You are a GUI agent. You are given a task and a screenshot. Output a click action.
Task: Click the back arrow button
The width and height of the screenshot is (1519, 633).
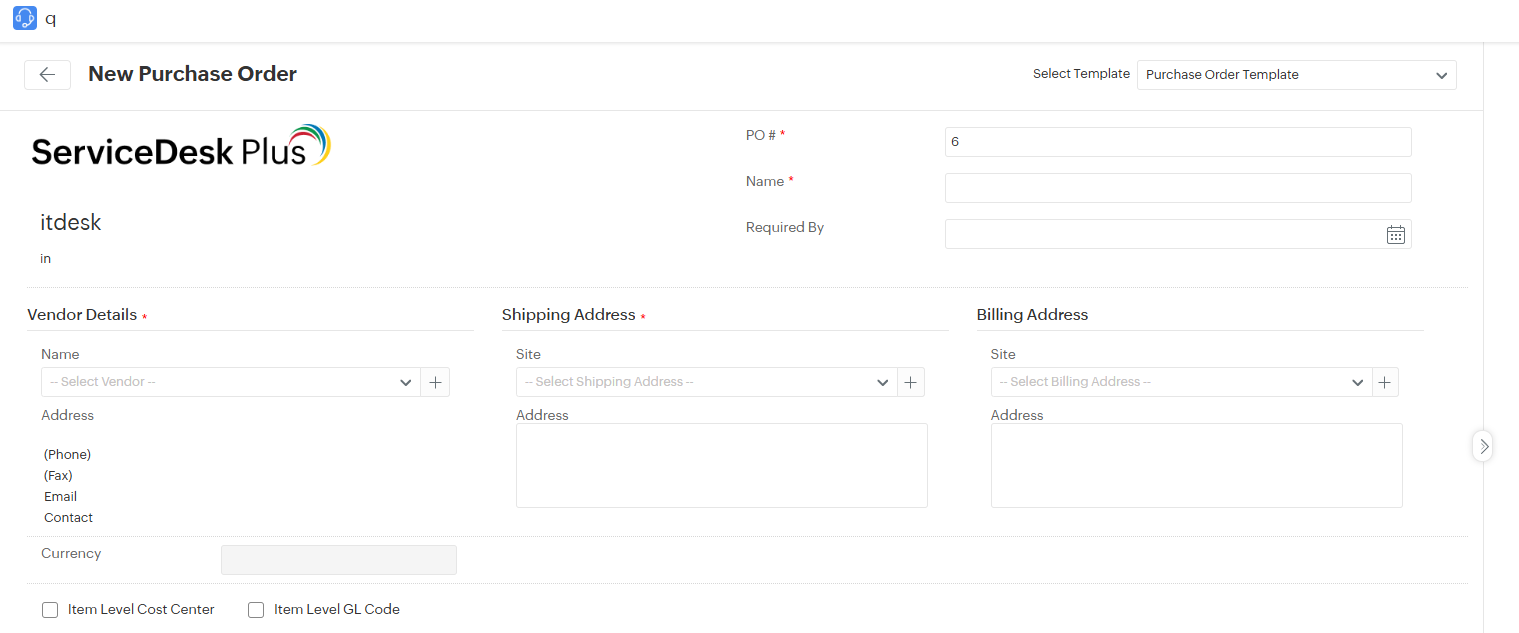tap(47, 75)
